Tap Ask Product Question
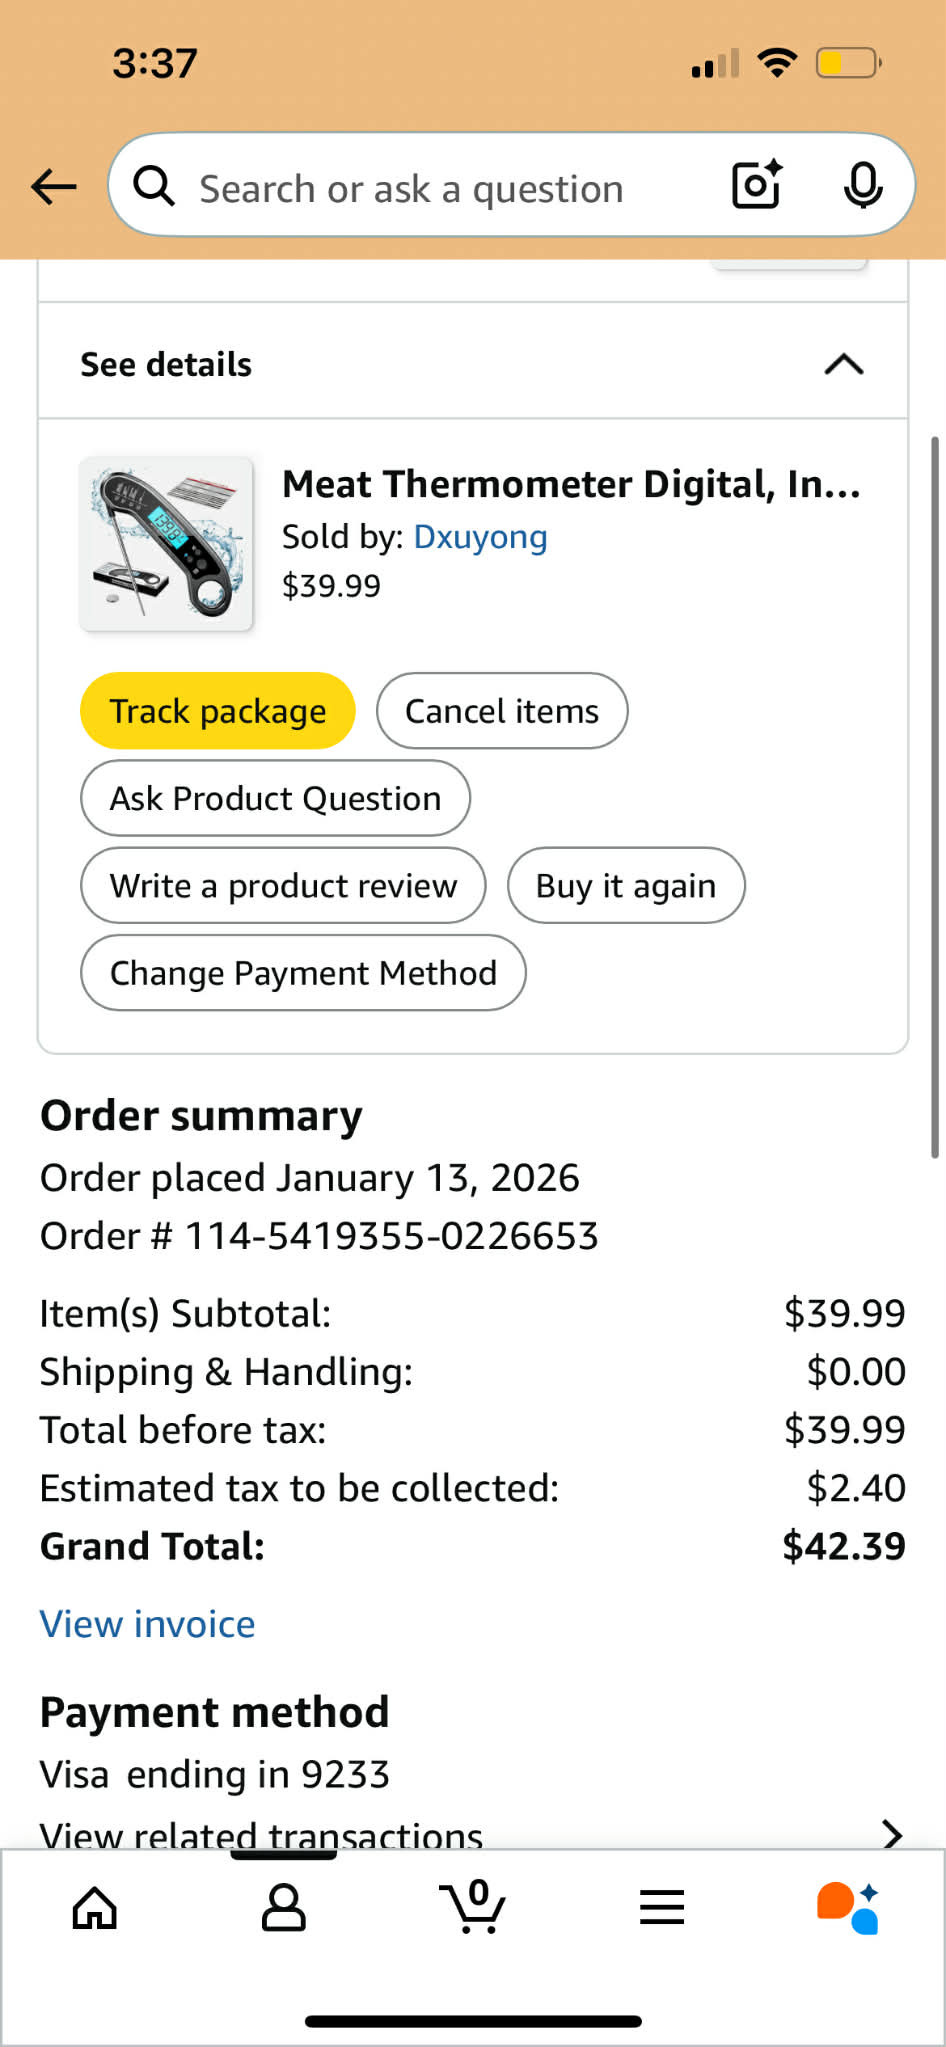 click(275, 798)
